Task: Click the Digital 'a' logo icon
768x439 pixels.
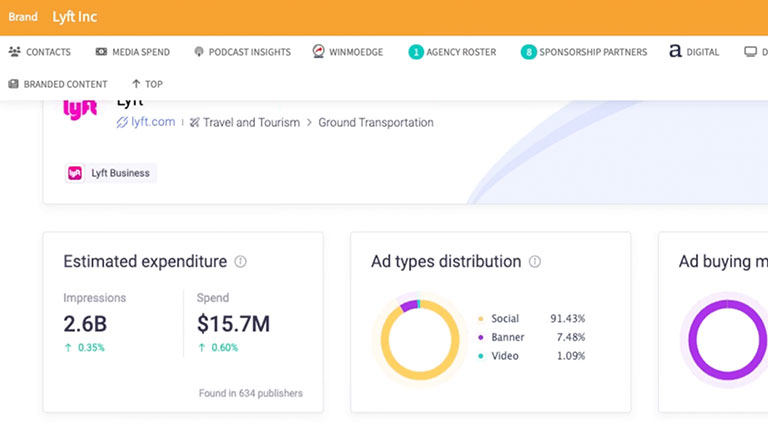Action: 675,51
